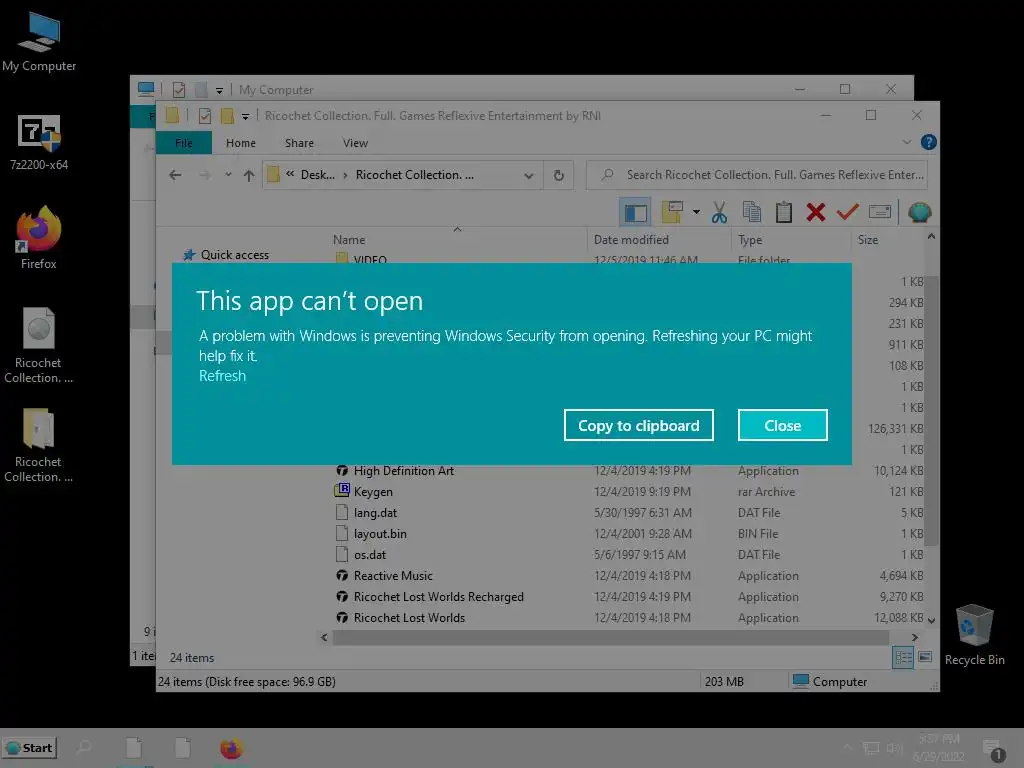The image size is (1024, 768).
Task: Open the Quick Access Toolbar customize dropdown
Action: tap(246, 116)
